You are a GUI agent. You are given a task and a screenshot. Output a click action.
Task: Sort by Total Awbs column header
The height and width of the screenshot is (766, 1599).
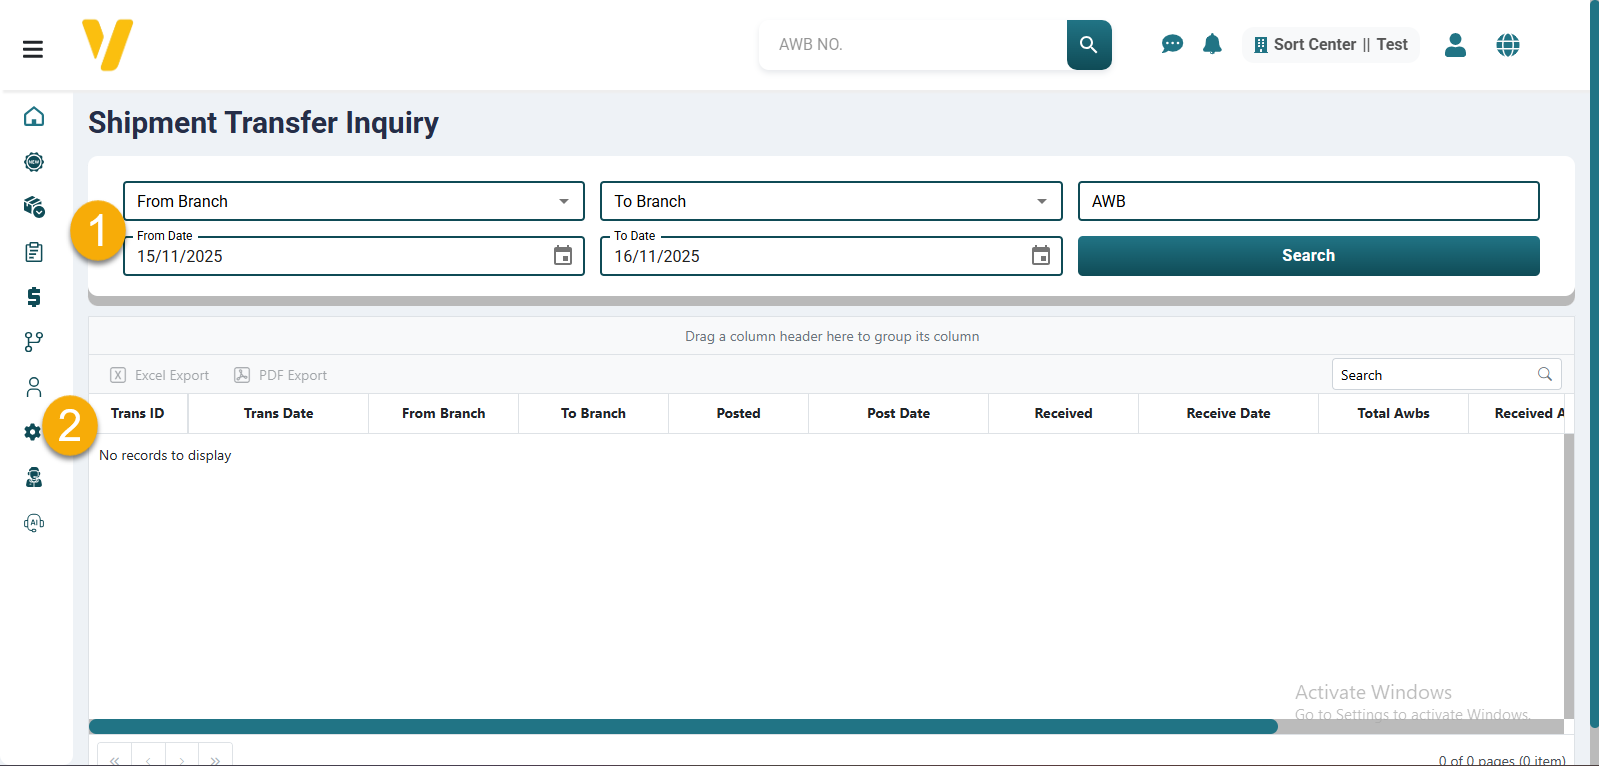click(x=1393, y=413)
